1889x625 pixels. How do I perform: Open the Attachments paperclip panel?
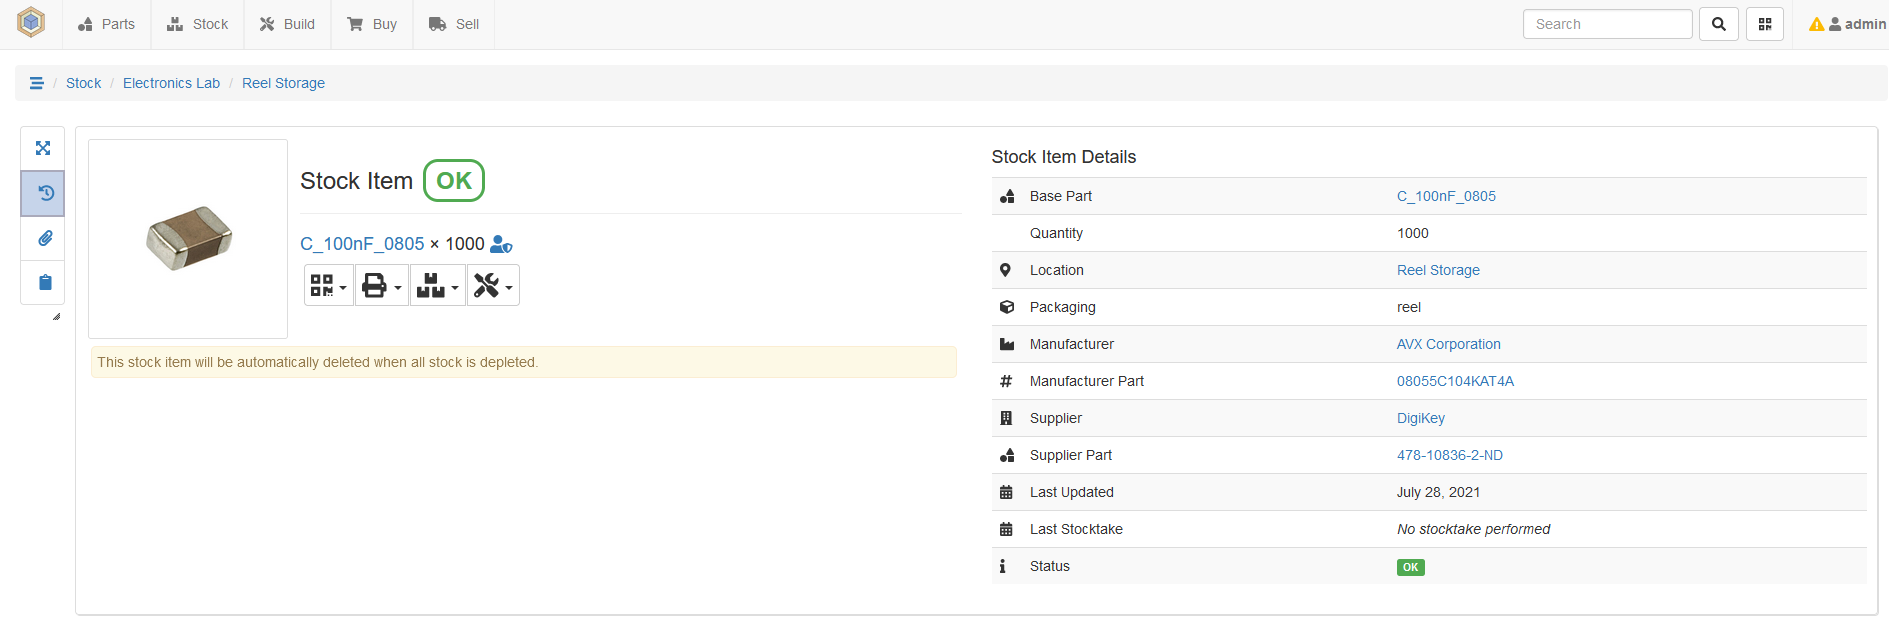coord(43,238)
